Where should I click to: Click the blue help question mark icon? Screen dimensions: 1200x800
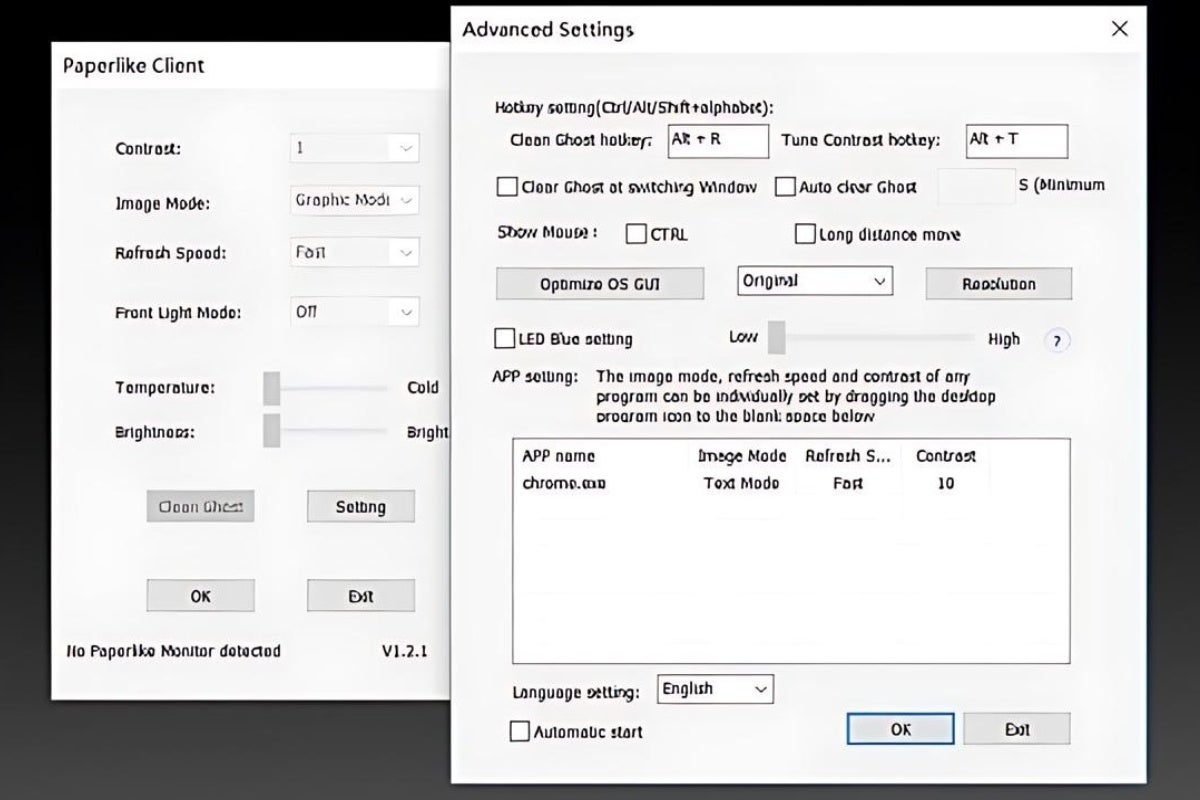click(1057, 340)
